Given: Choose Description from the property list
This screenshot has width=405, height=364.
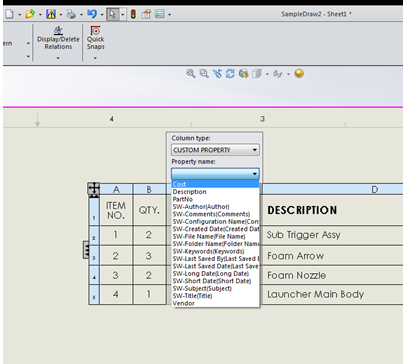Looking at the screenshot, I should point(215,192).
